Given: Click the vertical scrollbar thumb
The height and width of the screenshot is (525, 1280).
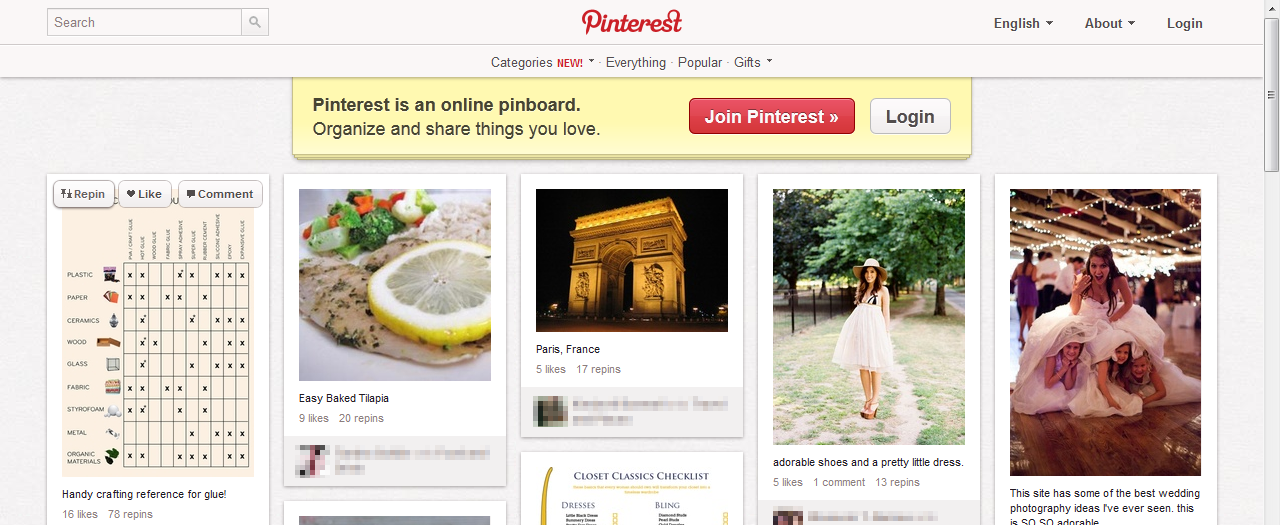Looking at the screenshot, I should 1272,93.
